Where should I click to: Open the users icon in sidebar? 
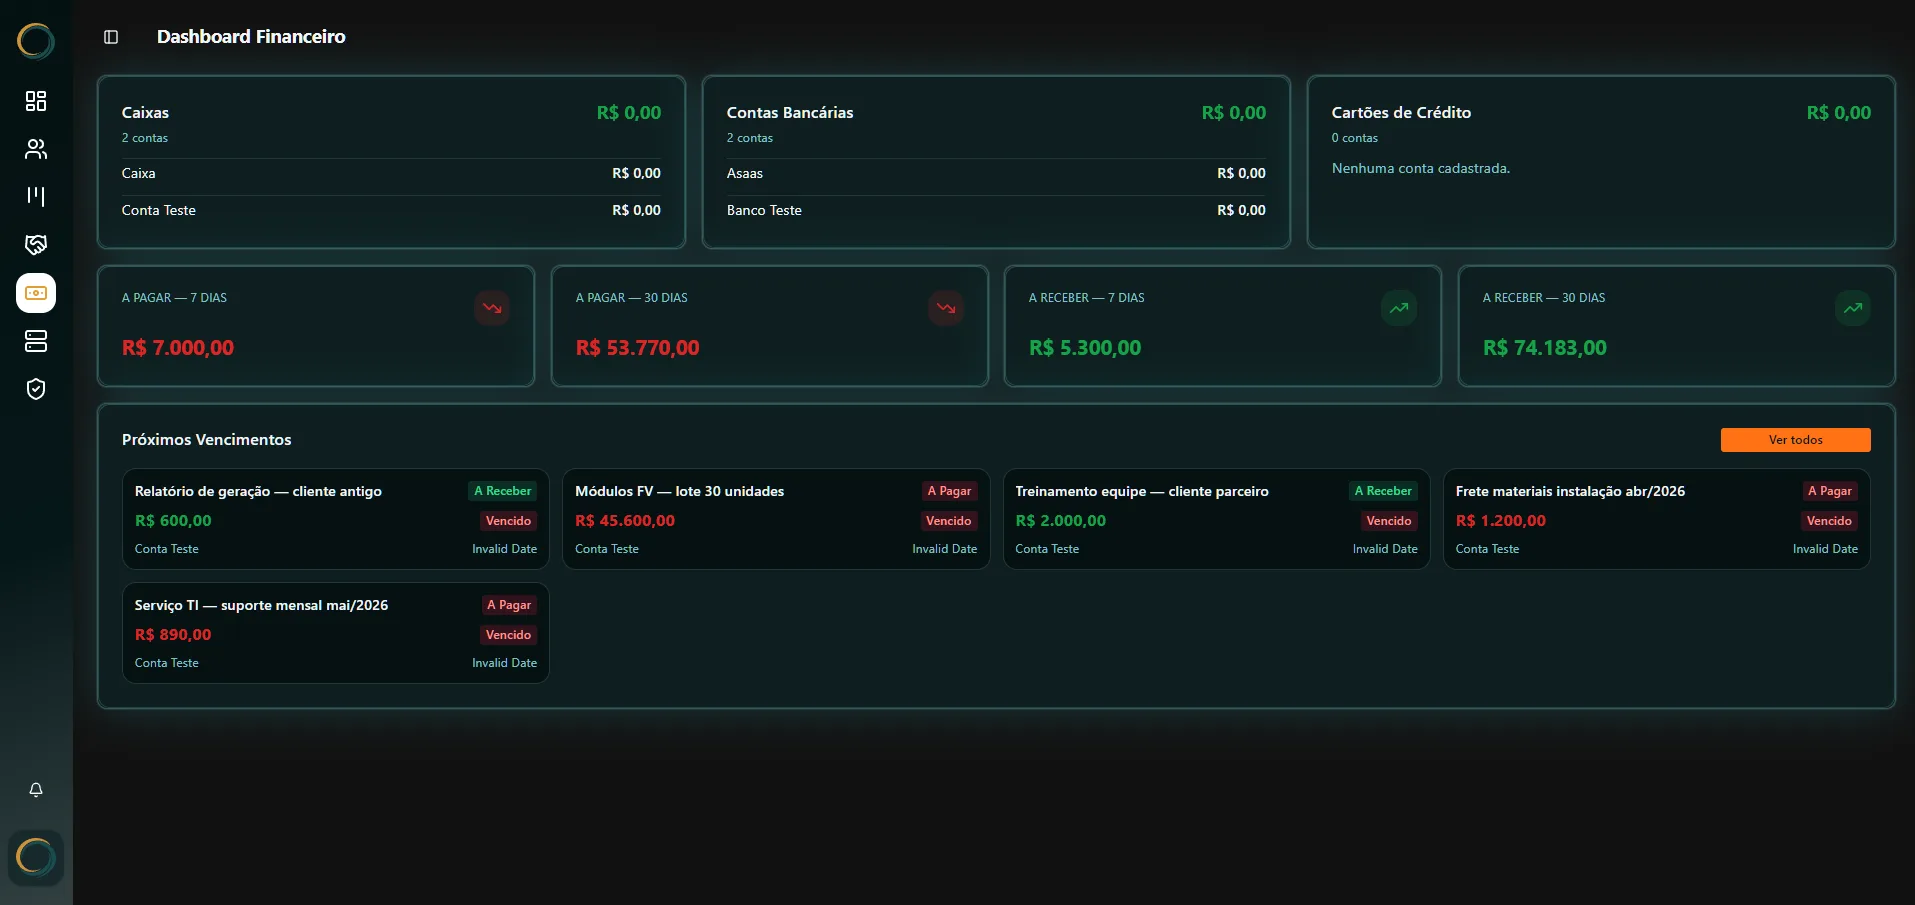pos(36,149)
